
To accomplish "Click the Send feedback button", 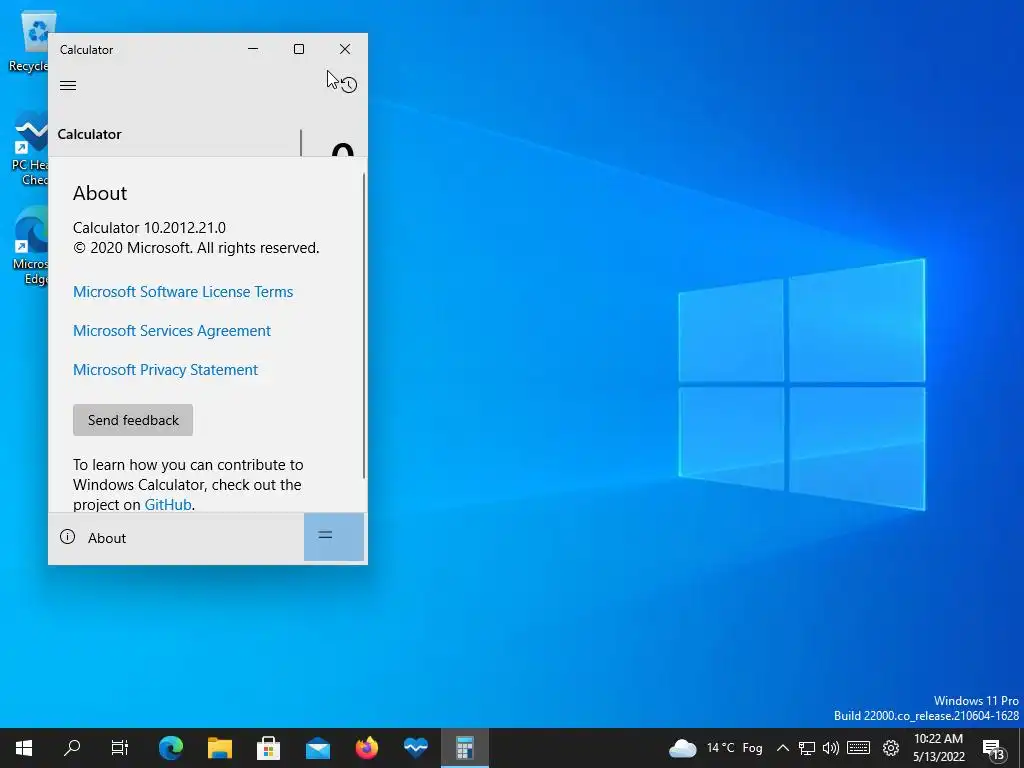I will [x=133, y=420].
